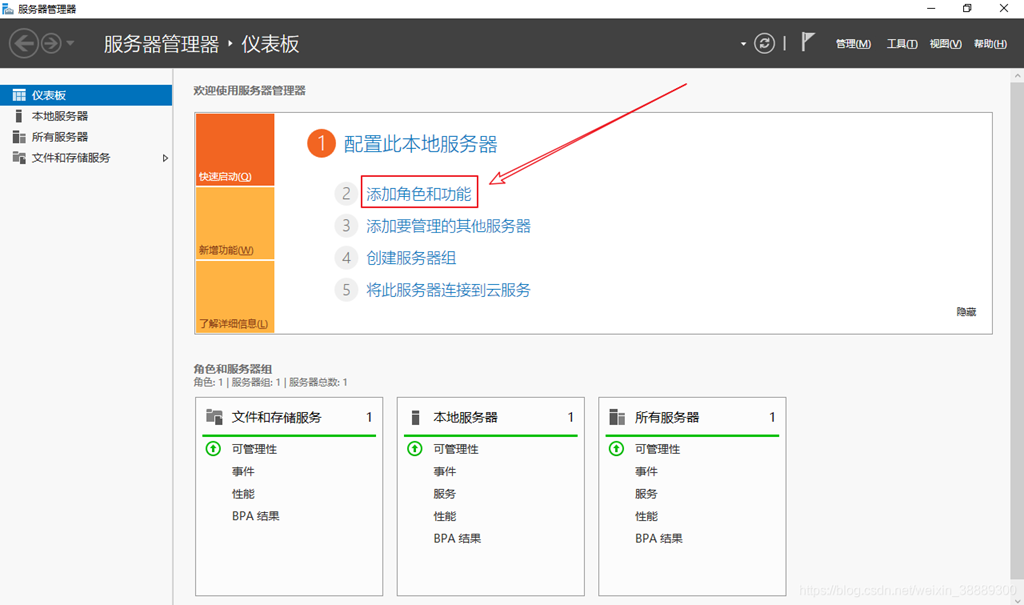This screenshot has width=1024, height=605.
Task: Select 本地服务器 in the left sidebar
Action: [x=60, y=116]
